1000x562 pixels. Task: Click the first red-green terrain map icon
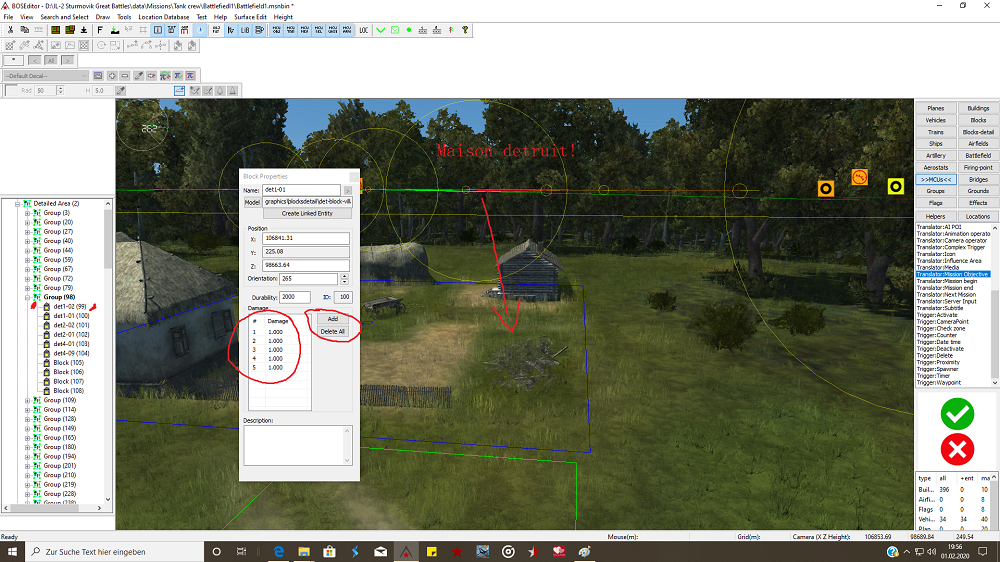tap(56, 30)
